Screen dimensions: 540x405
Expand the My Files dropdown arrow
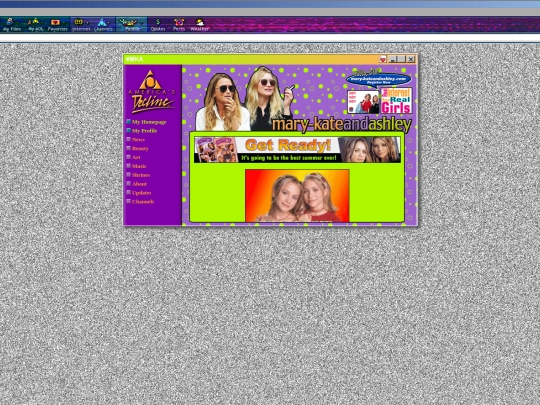point(18,22)
